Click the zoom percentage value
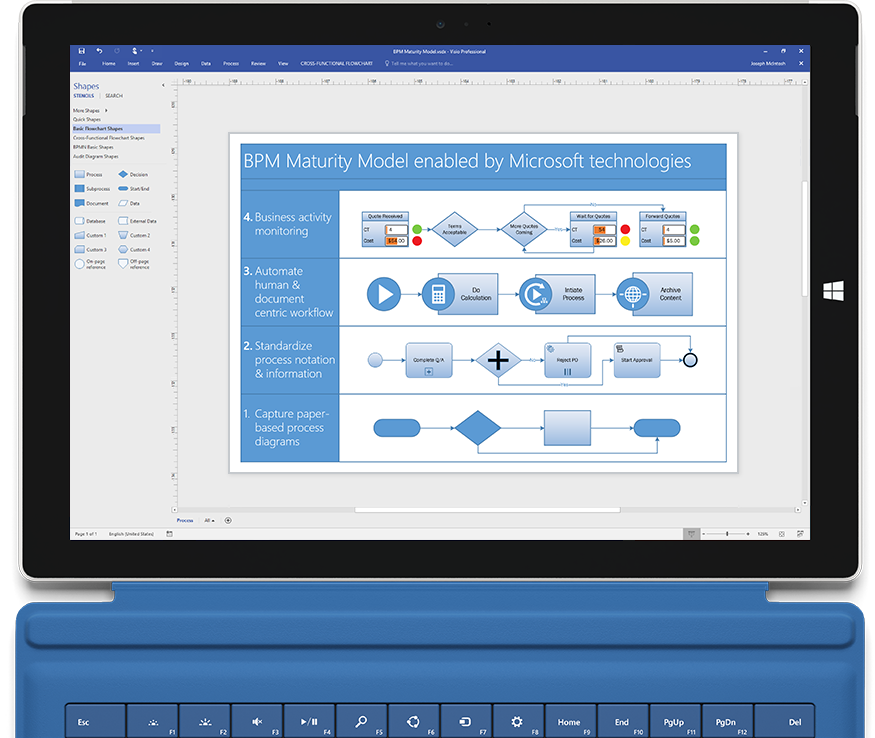 point(763,534)
